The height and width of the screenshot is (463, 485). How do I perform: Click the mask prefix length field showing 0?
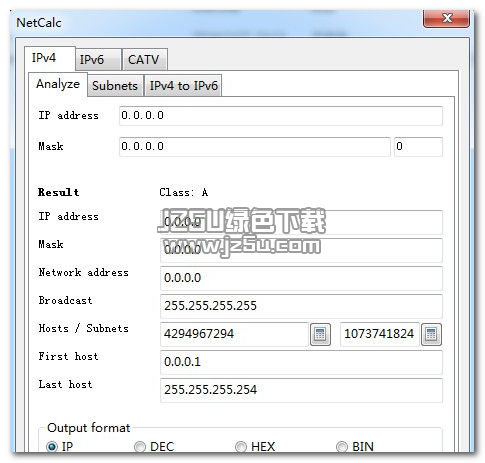click(418, 147)
